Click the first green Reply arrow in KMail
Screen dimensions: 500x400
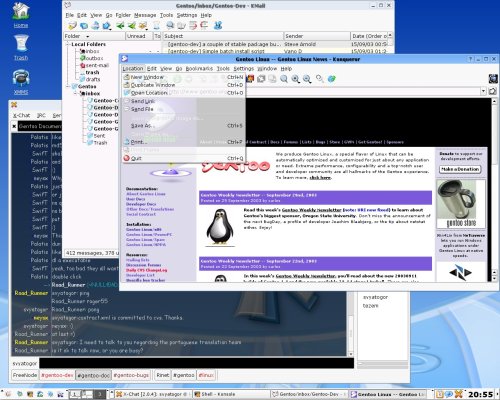click(120, 25)
